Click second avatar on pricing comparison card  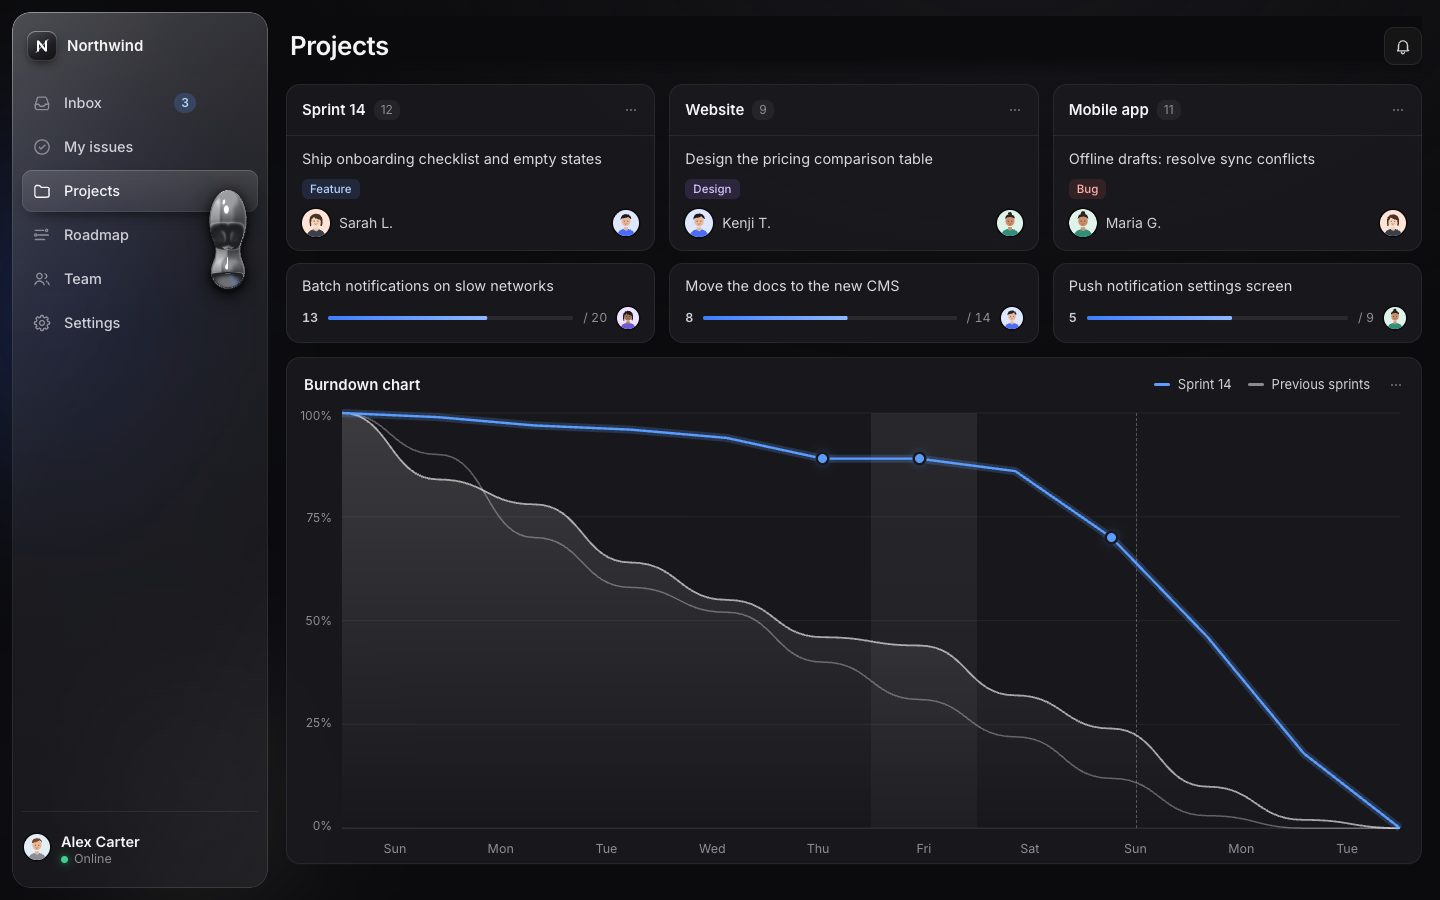point(1010,223)
